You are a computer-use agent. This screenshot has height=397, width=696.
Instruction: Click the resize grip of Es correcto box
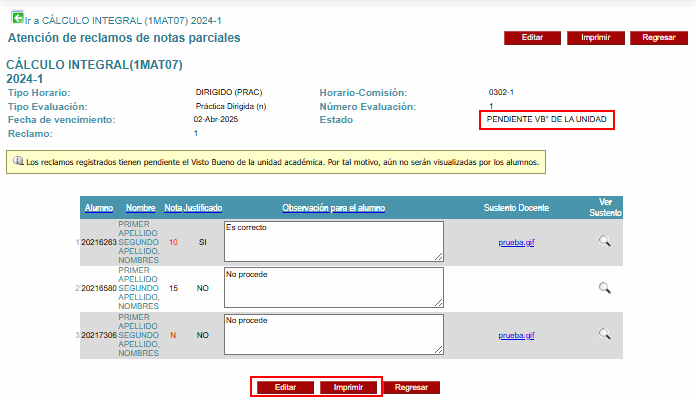[x=439, y=257]
